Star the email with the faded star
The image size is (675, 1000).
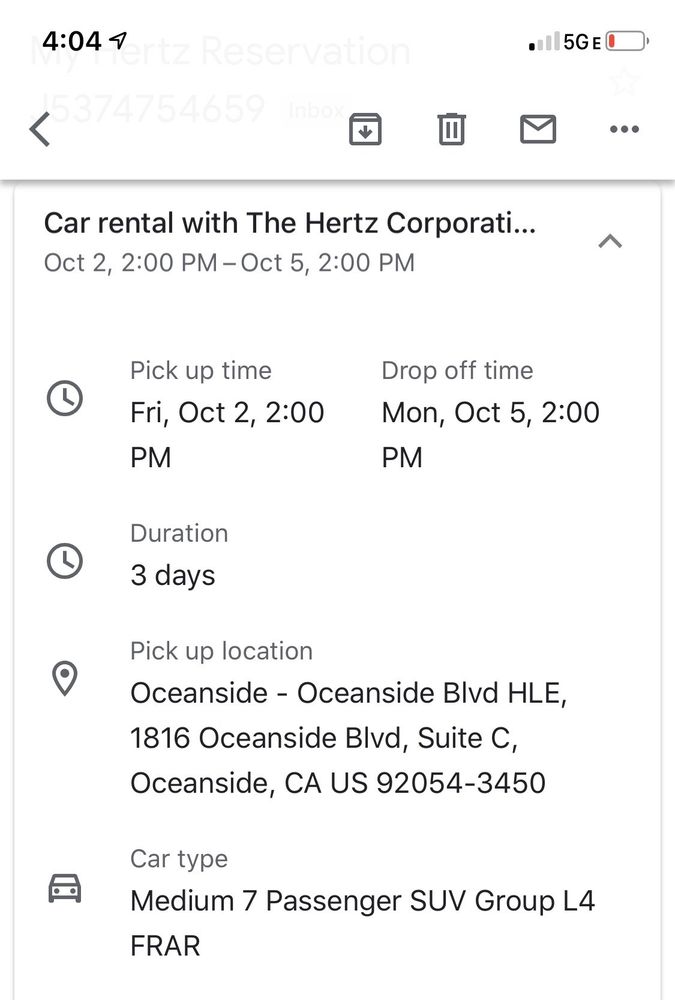(624, 82)
